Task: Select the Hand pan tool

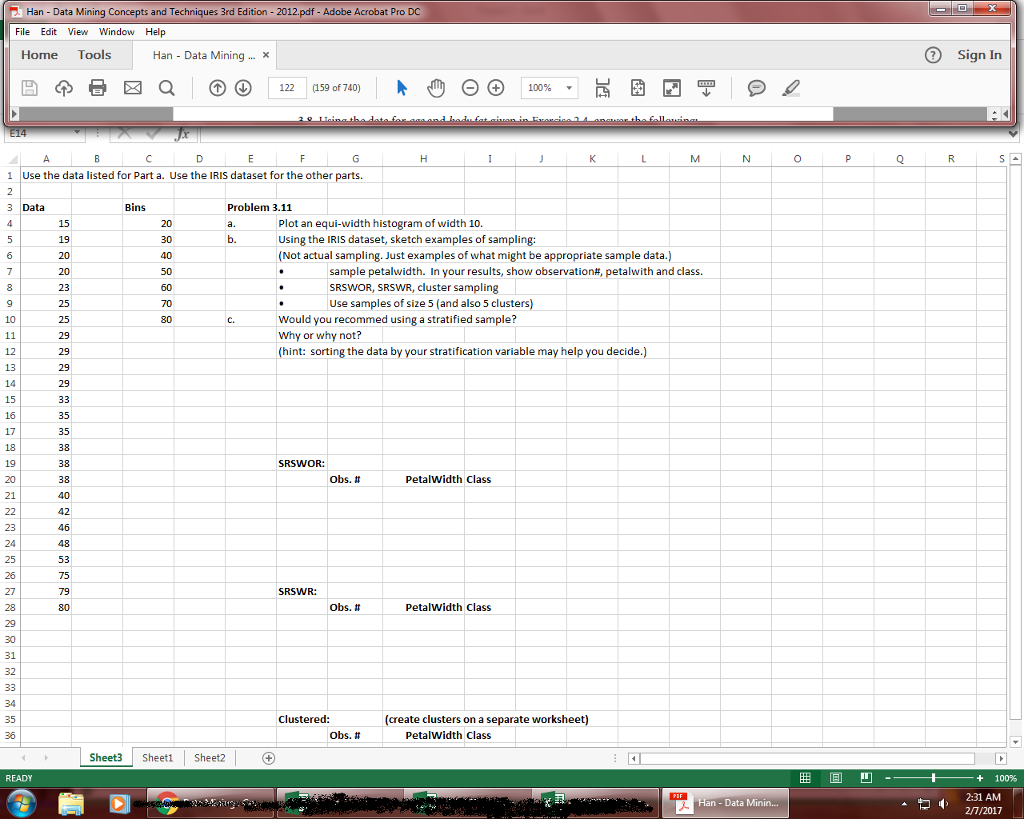Action: (436, 88)
